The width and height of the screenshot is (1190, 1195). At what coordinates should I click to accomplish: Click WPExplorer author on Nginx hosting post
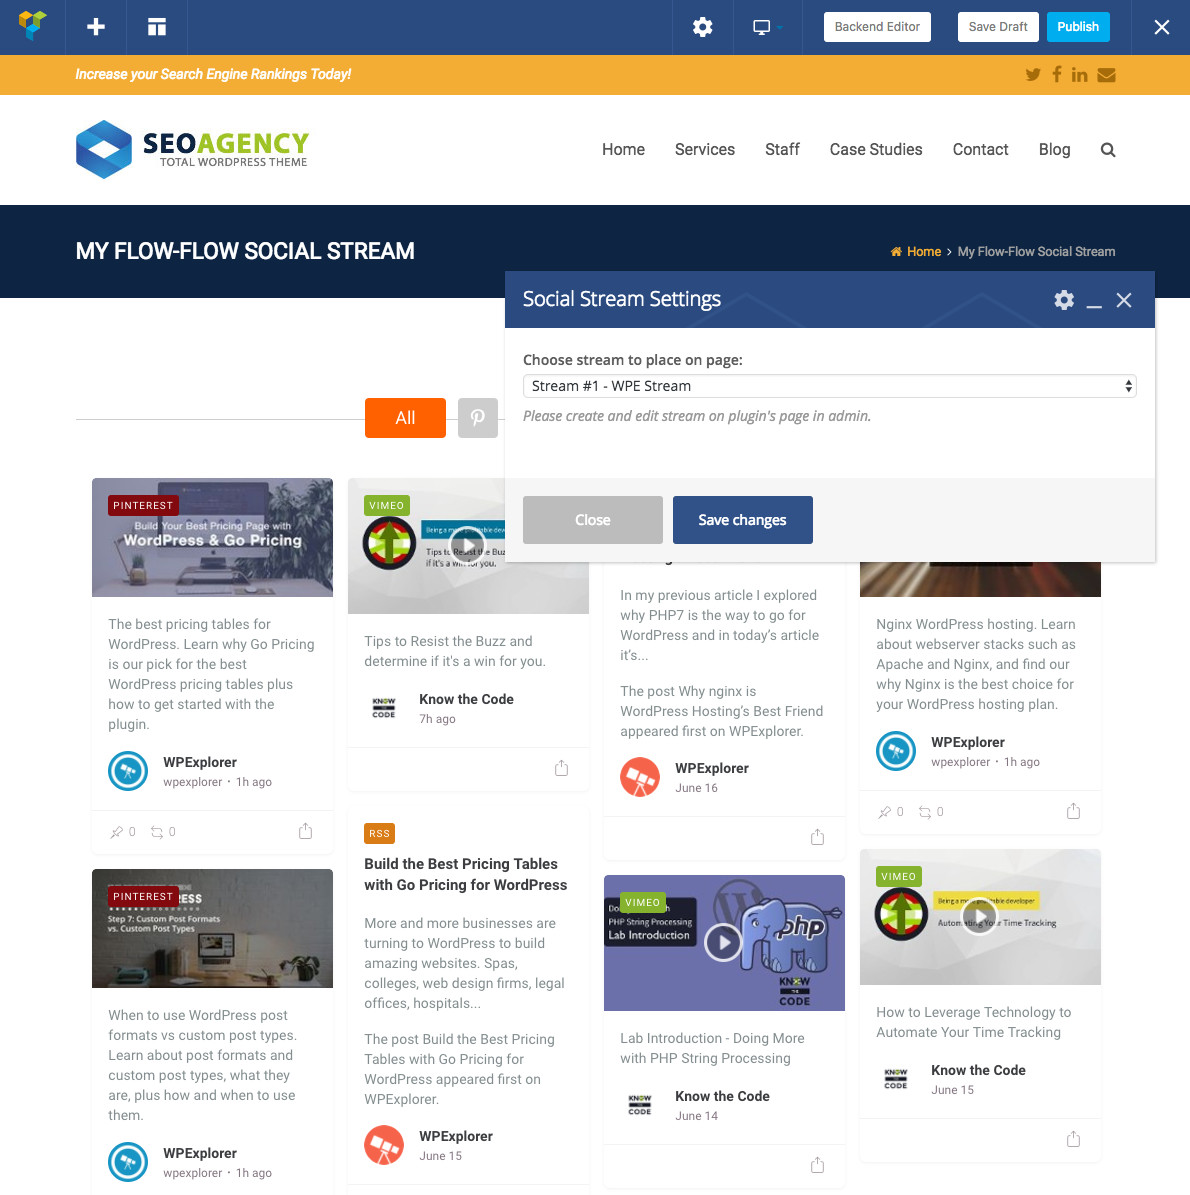[x=967, y=742]
